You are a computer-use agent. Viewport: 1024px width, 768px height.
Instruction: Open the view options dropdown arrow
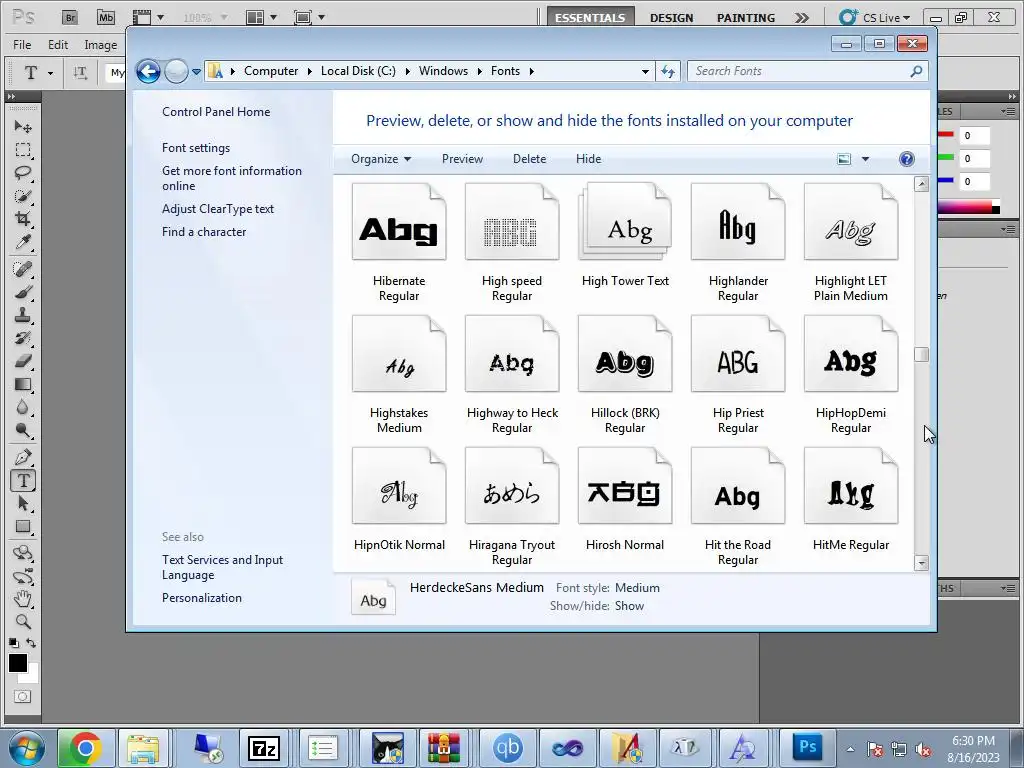point(865,159)
